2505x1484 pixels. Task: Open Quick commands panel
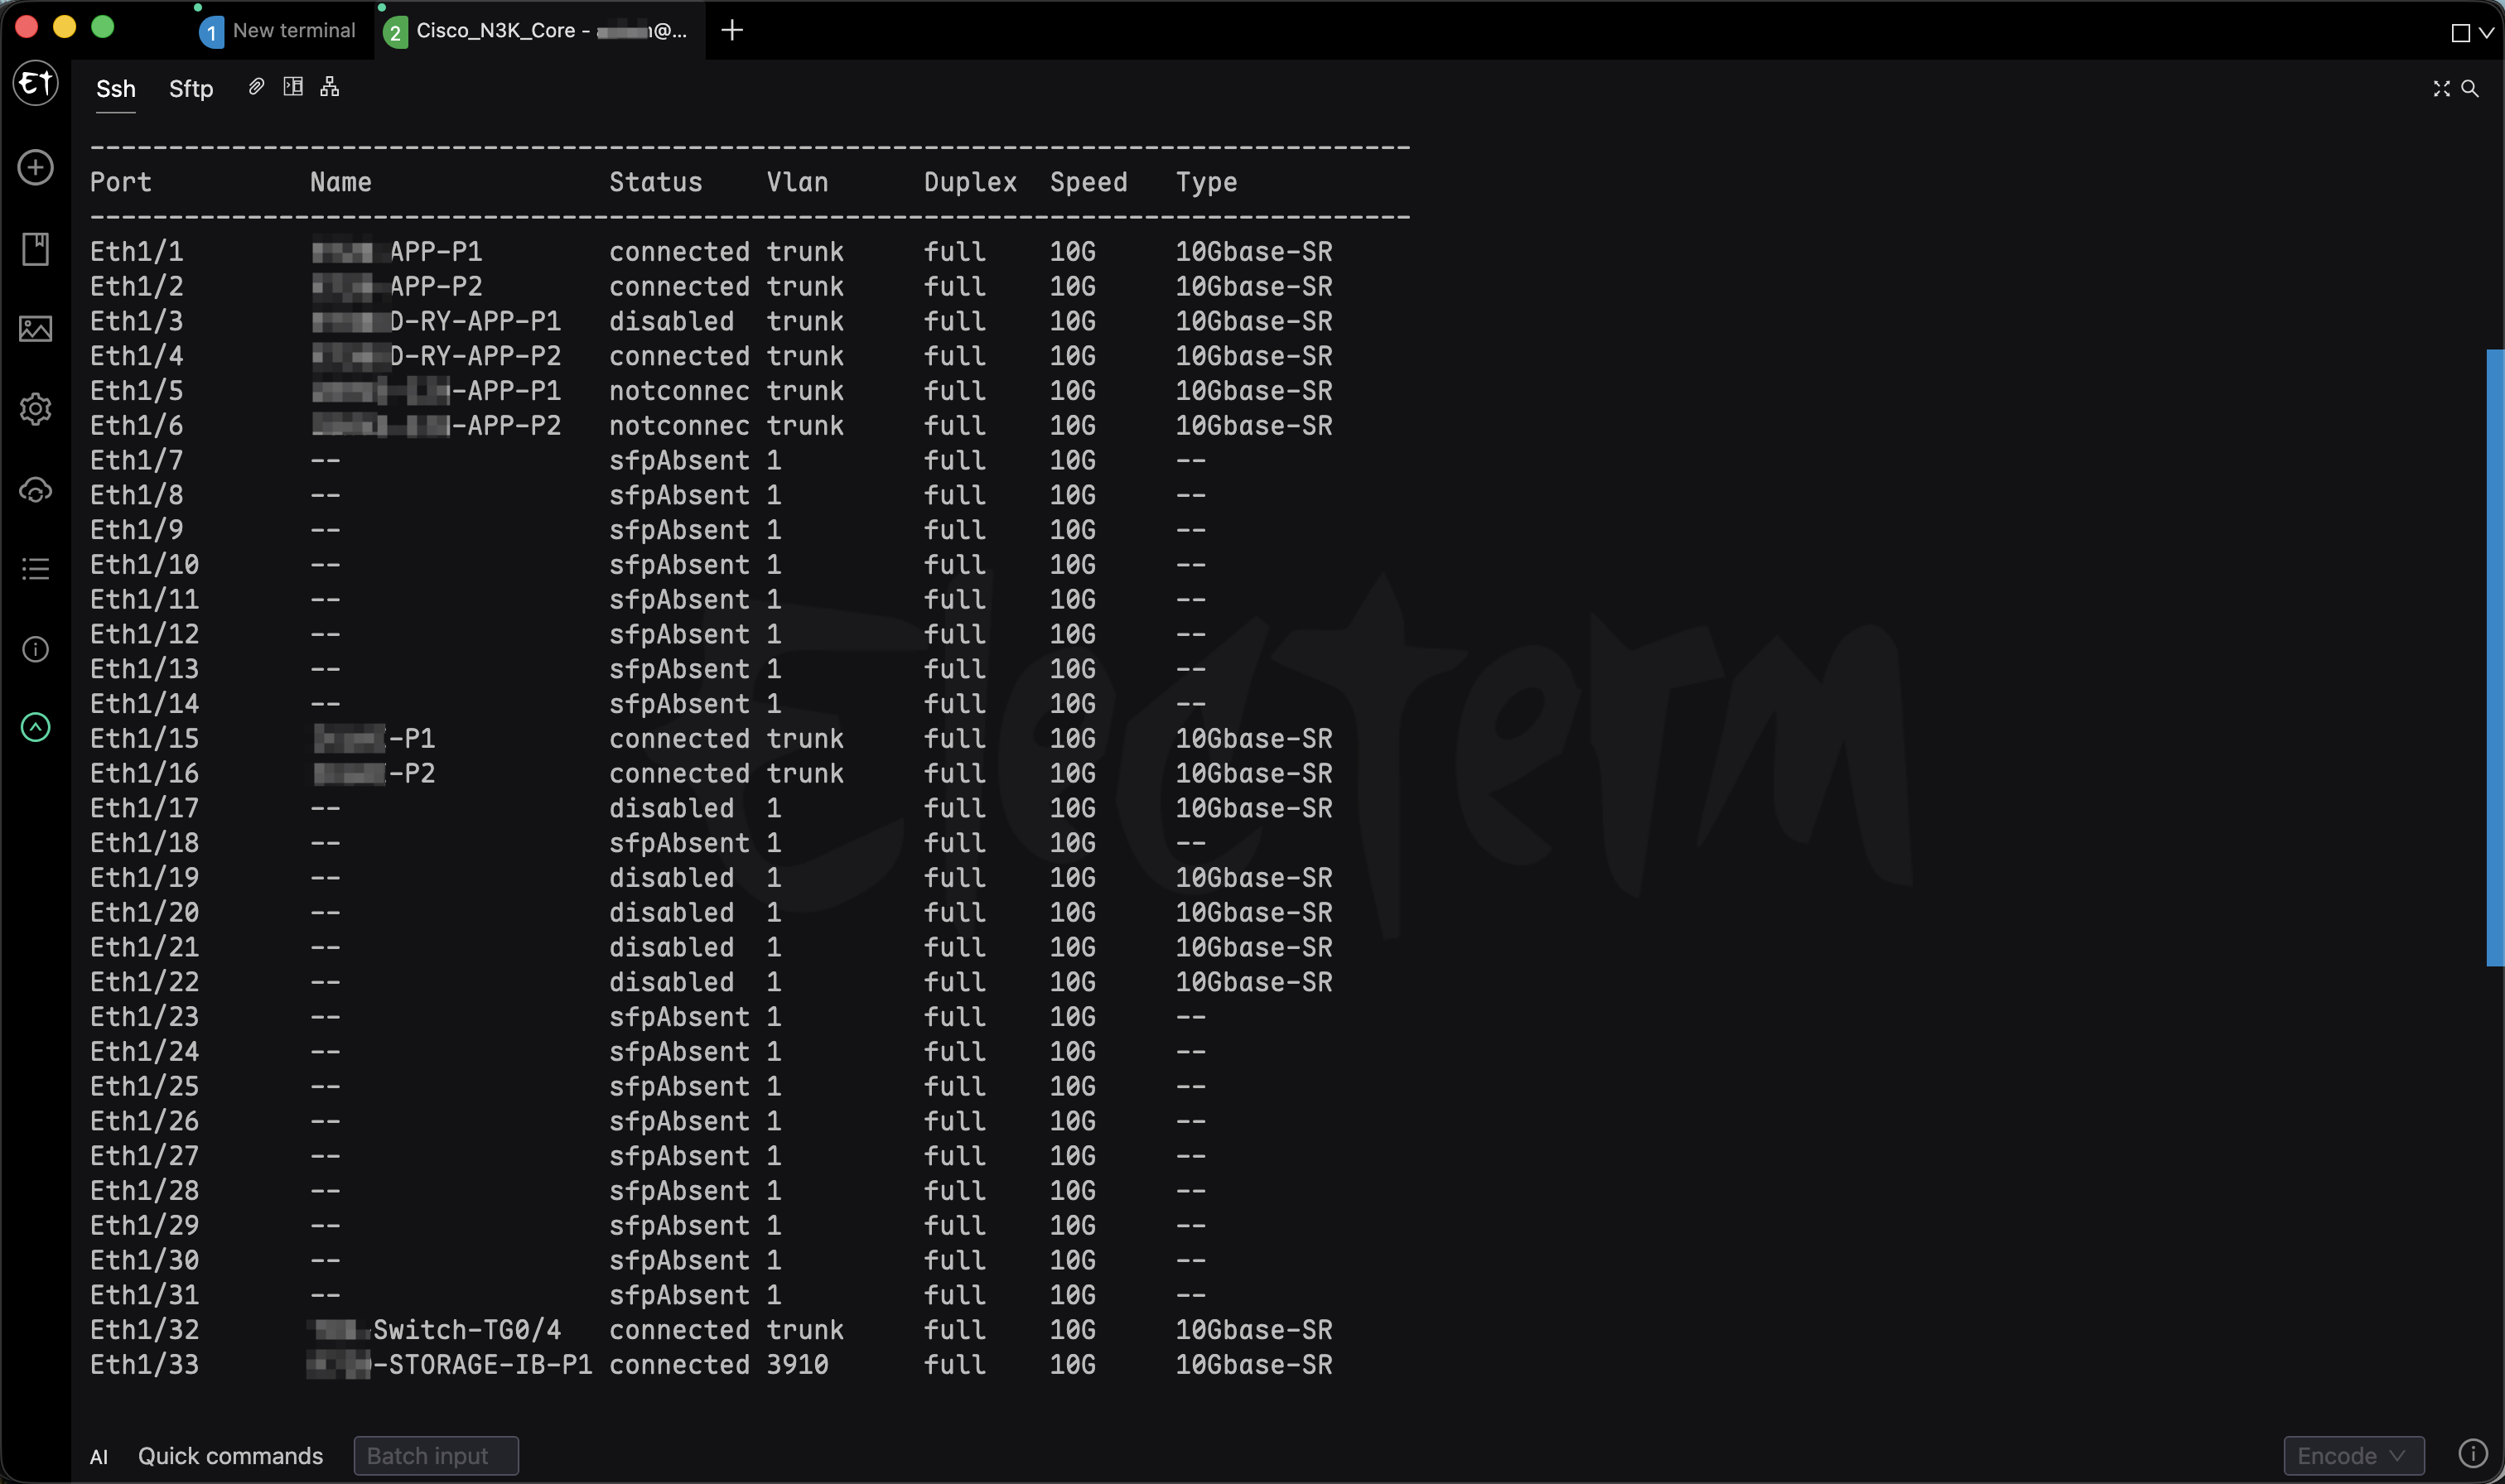point(231,1456)
